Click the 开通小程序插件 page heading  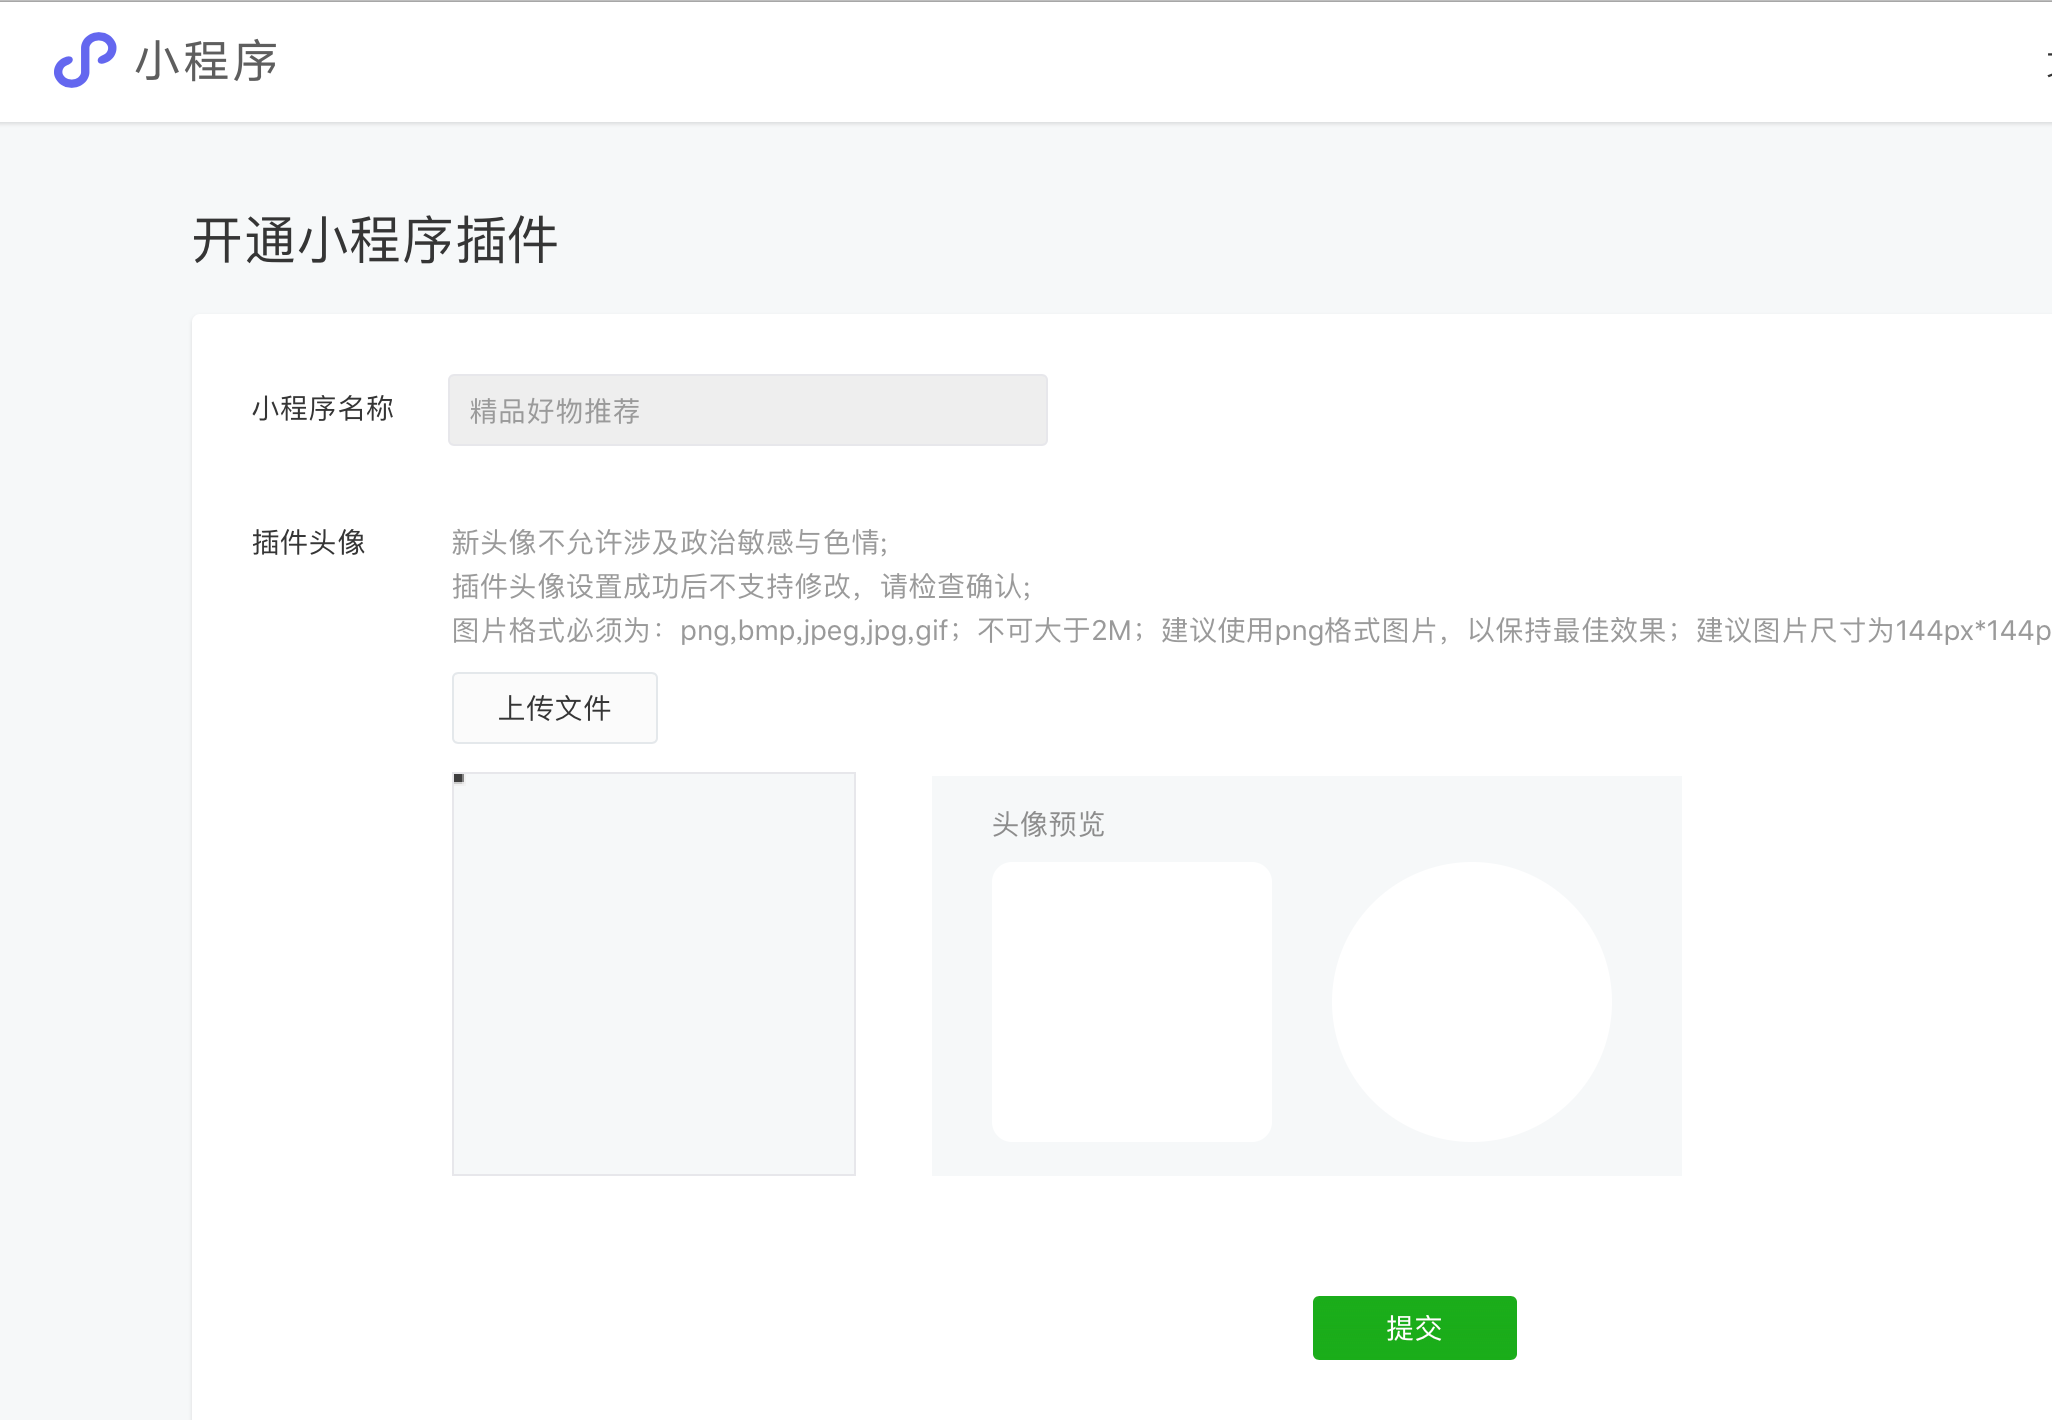point(374,240)
